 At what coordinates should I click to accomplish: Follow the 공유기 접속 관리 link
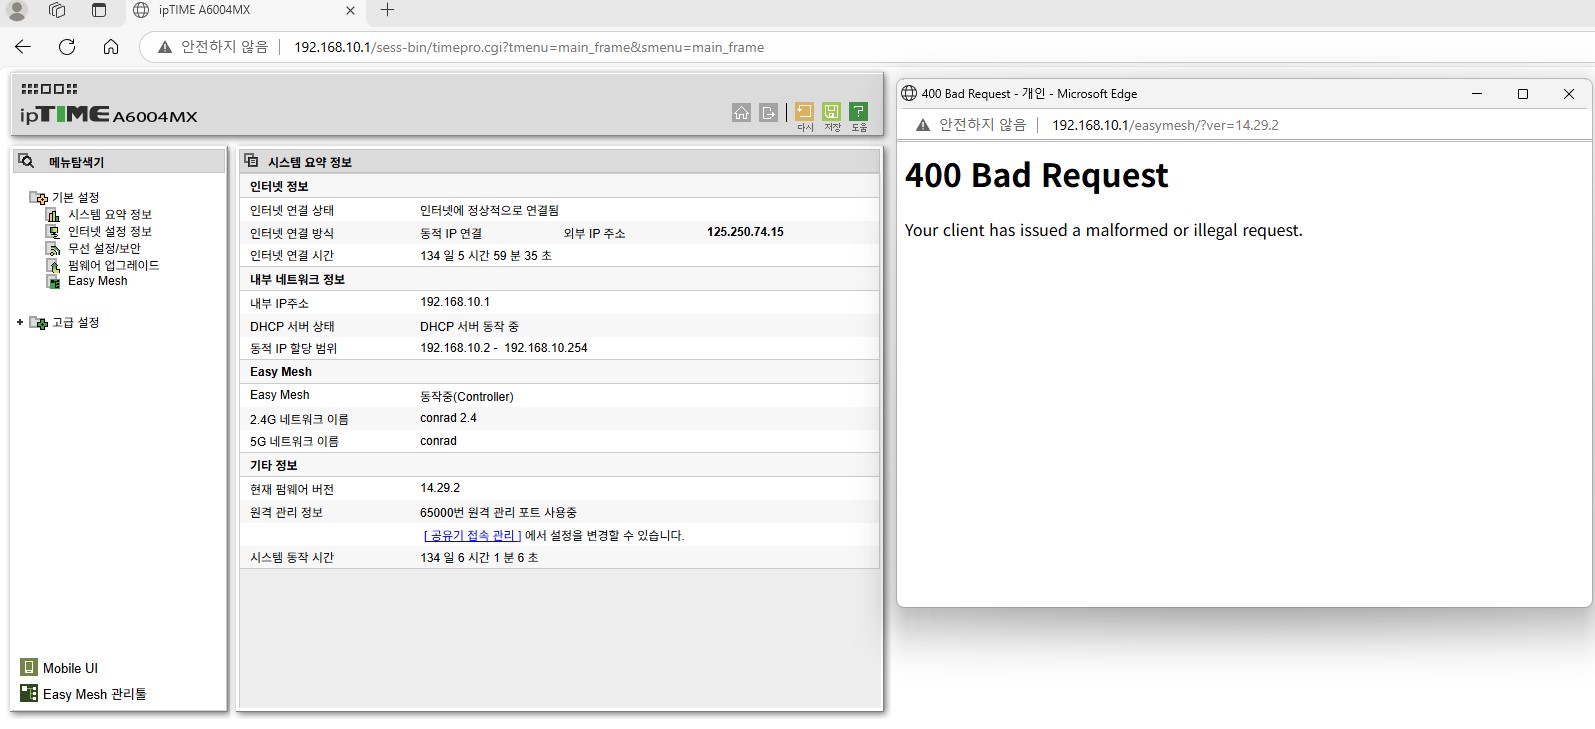click(472, 535)
